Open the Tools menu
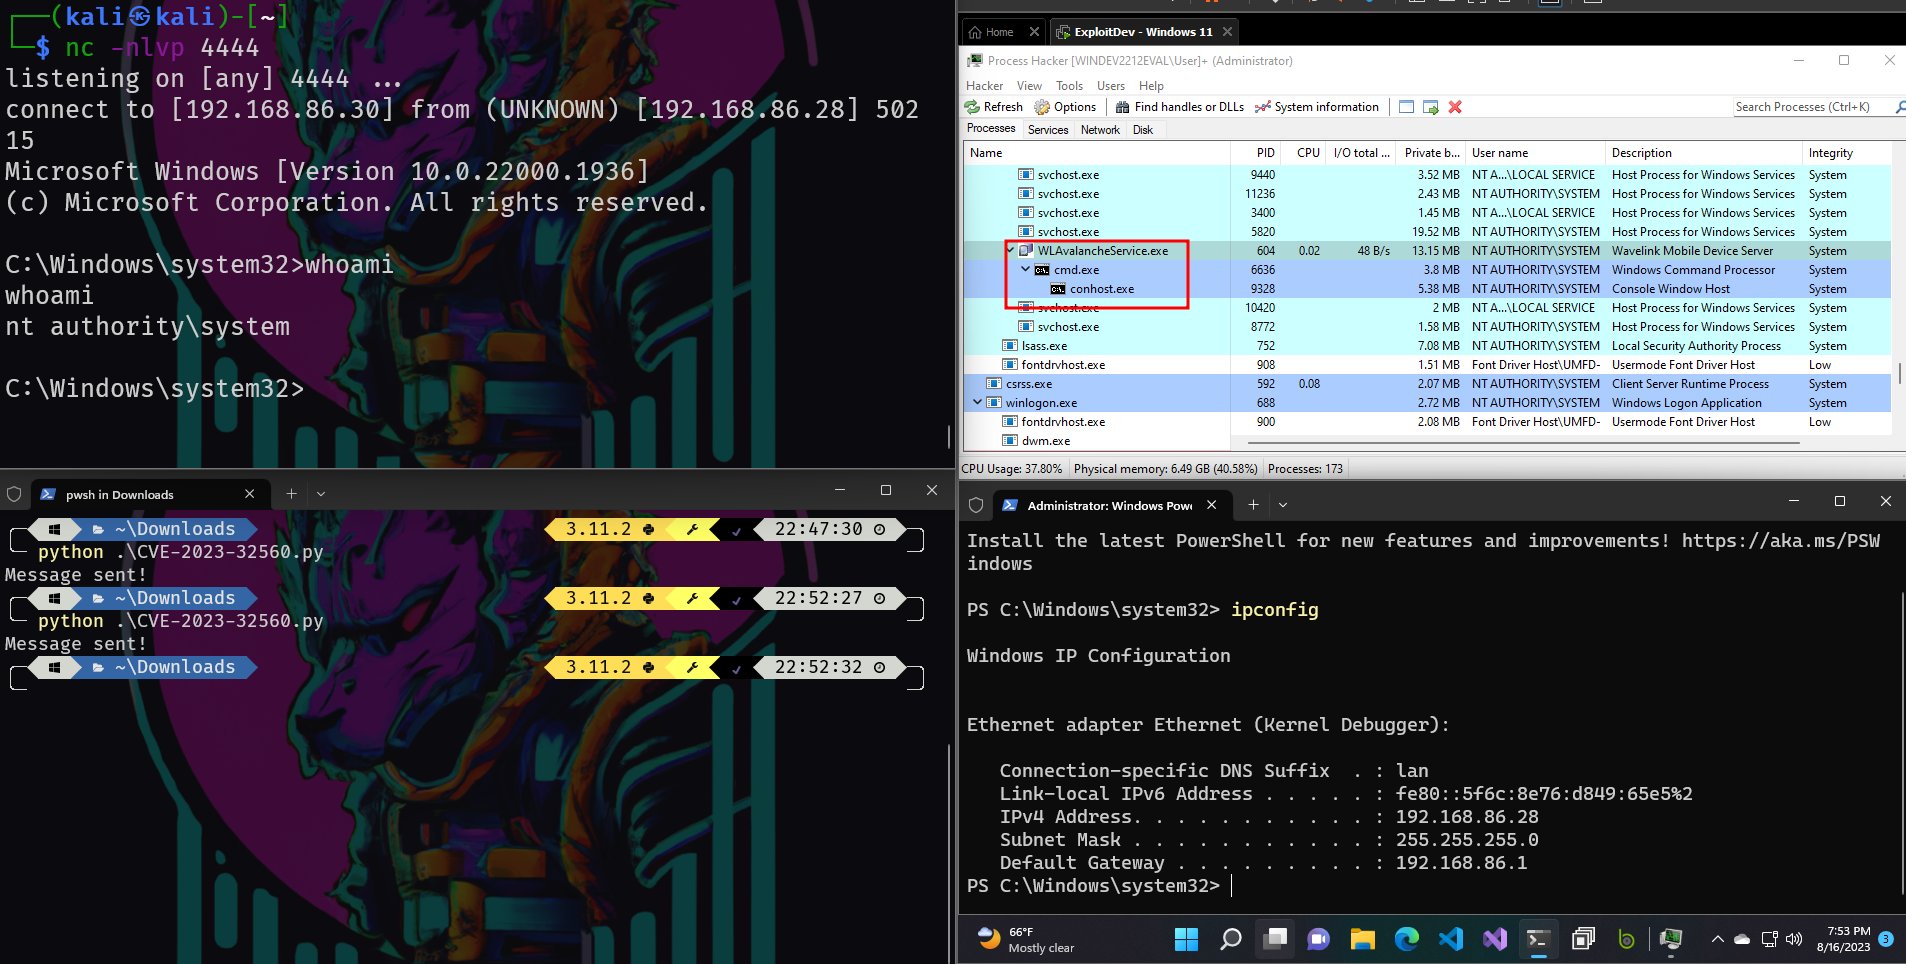 click(1069, 86)
